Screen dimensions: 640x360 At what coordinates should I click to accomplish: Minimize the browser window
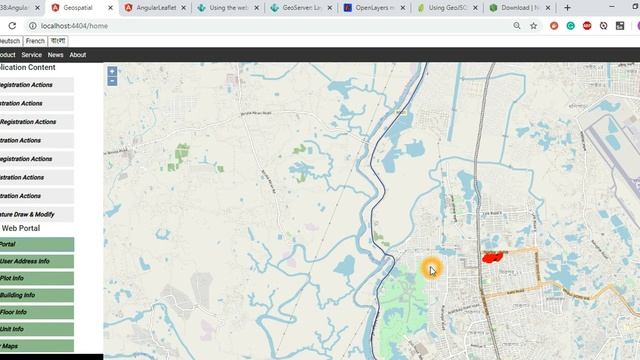[611, 7]
